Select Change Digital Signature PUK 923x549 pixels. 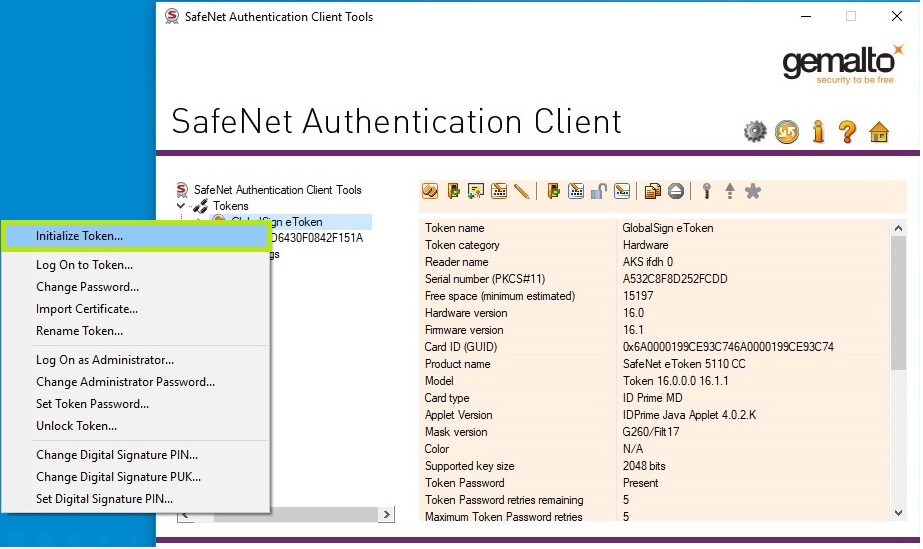click(136, 477)
